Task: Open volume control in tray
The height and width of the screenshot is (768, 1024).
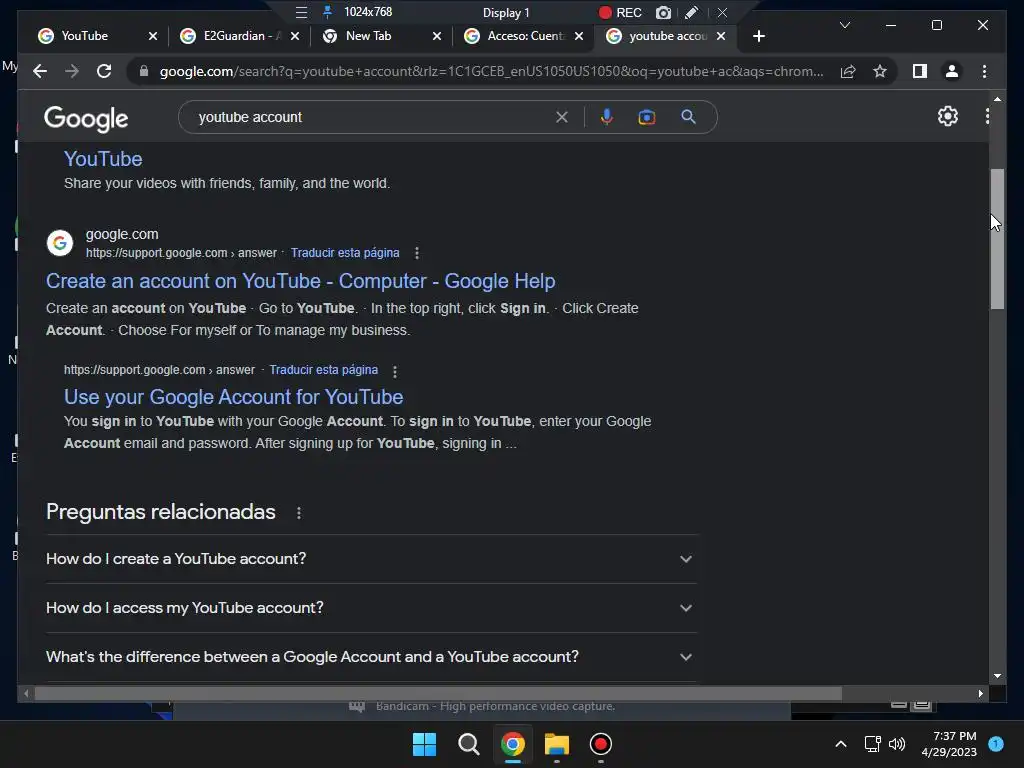Action: pos(897,744)
